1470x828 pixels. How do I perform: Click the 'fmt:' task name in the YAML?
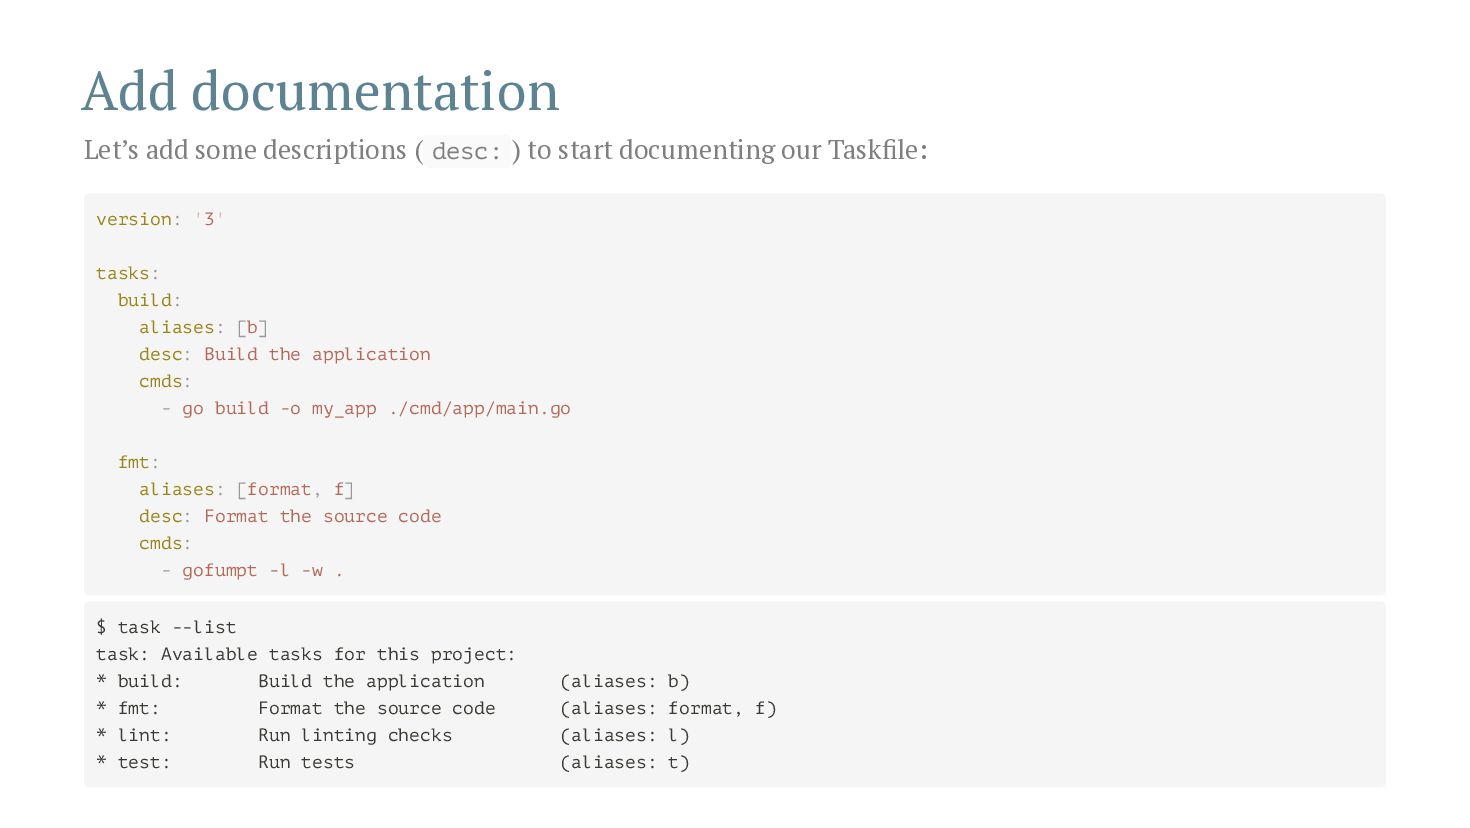(x=139, y=462)
